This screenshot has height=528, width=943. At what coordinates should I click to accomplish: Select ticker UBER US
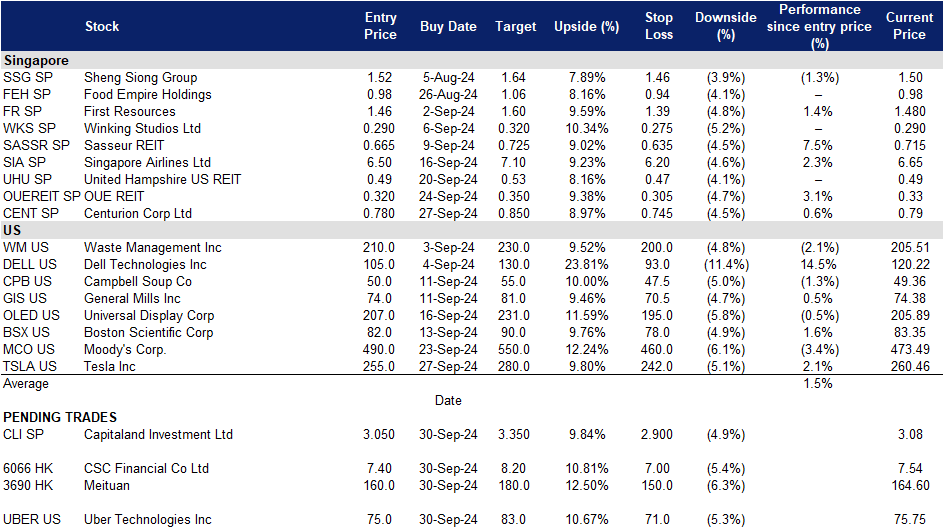(x=32, y=520)
